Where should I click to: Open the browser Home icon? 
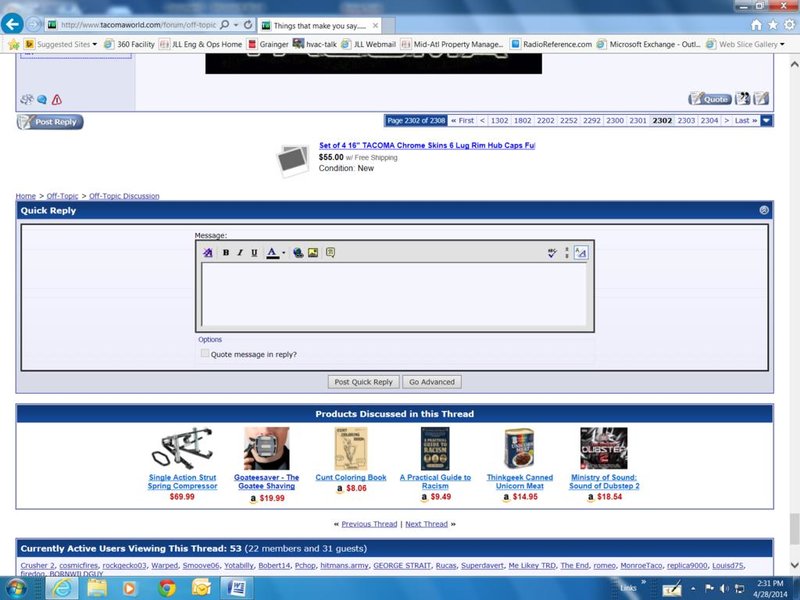pyautogui.click(x=757, y=24)
